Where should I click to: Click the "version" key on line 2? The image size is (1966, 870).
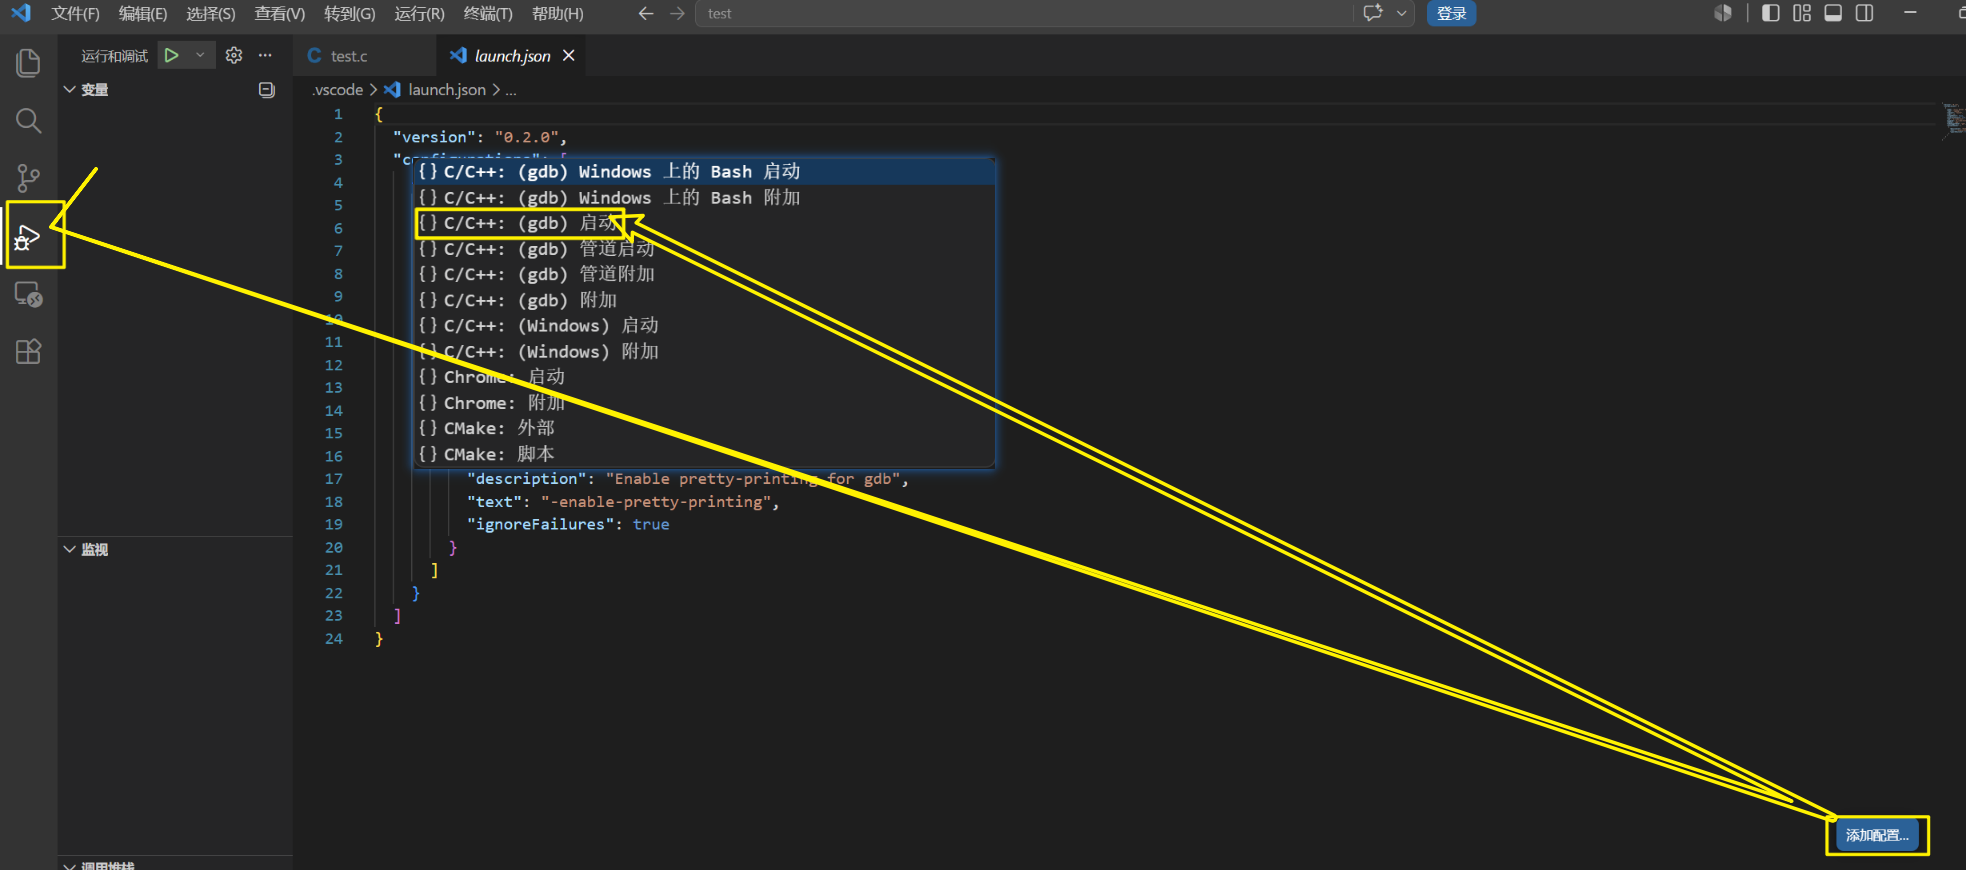[x=435, y=137]
